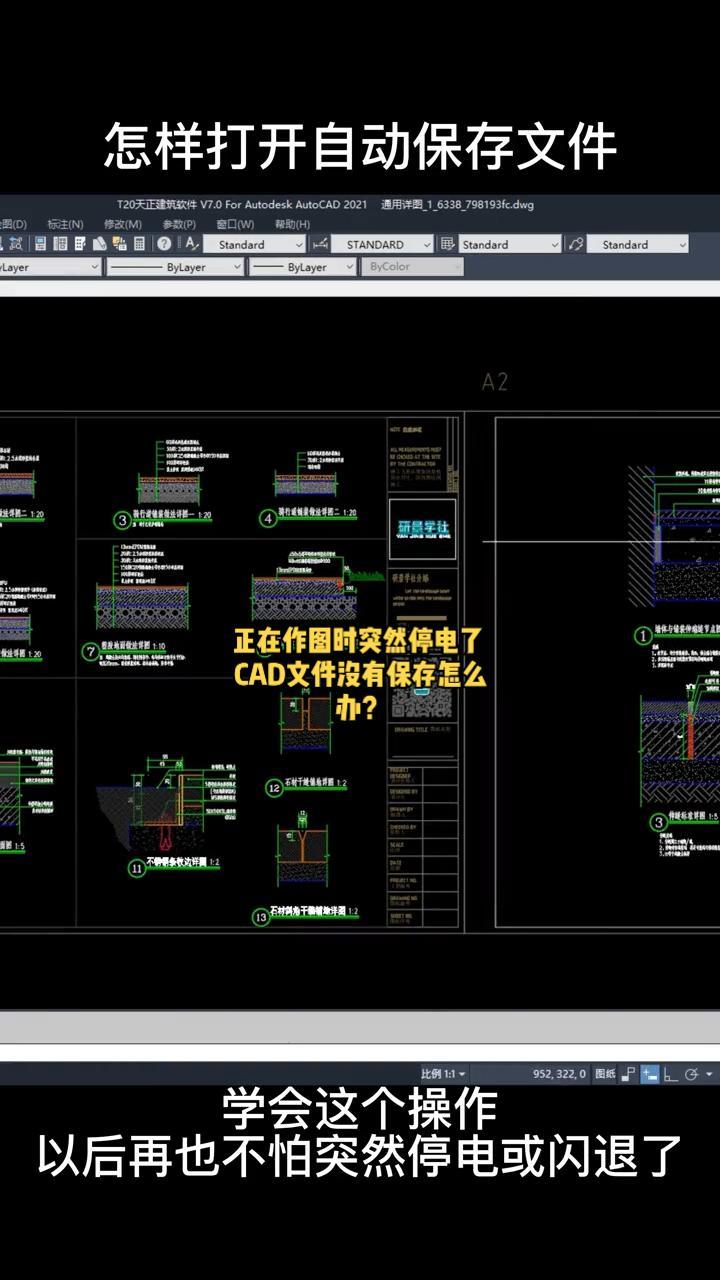Open the calculator icon in toolbar
The width and height of the screenshot is (720, 1280).
click(140, 244)
